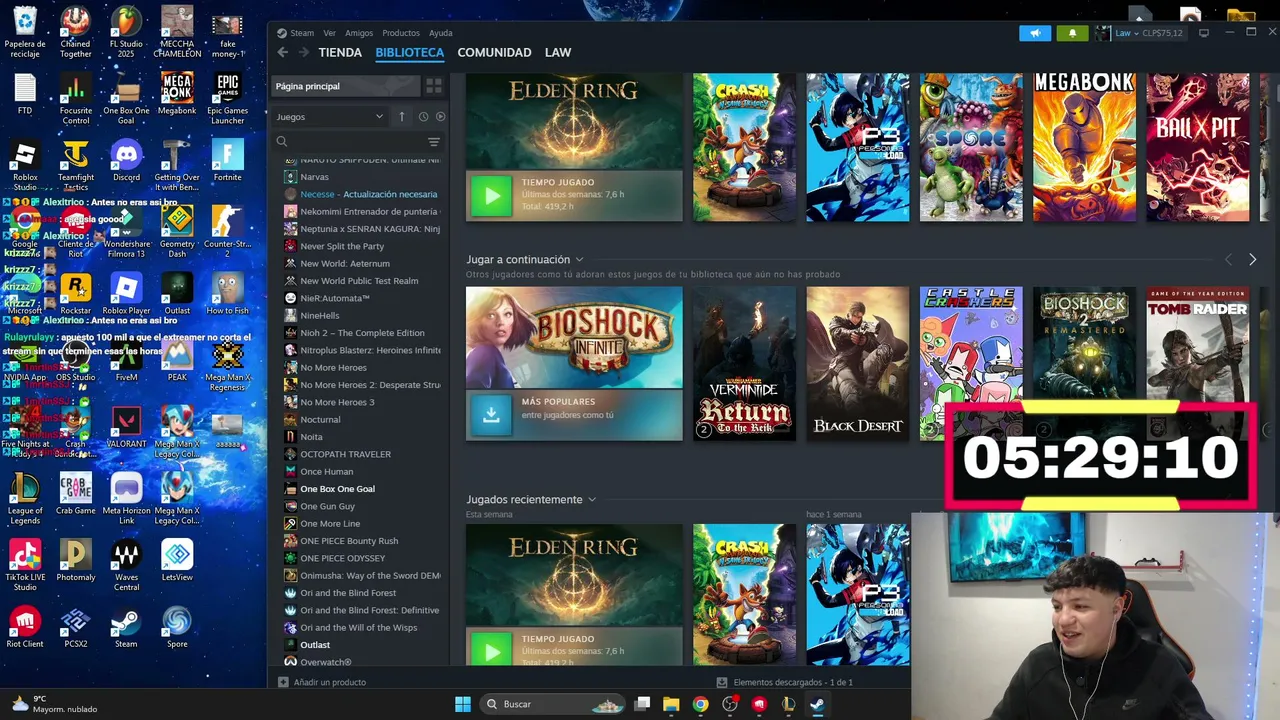Screen dimensions: 1280x720
Task: Open Elementos descargados downloads status
Action: [784, 682]
